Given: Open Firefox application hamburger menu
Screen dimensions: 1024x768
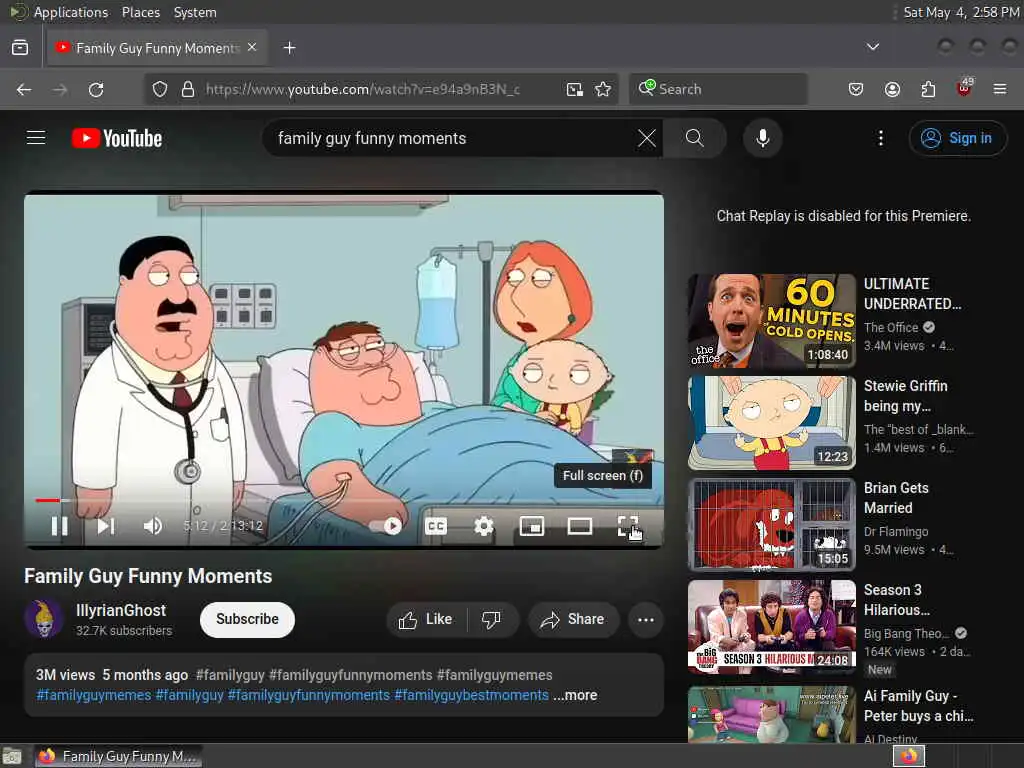Looking at the screenshot, I should coord(1000,89).
